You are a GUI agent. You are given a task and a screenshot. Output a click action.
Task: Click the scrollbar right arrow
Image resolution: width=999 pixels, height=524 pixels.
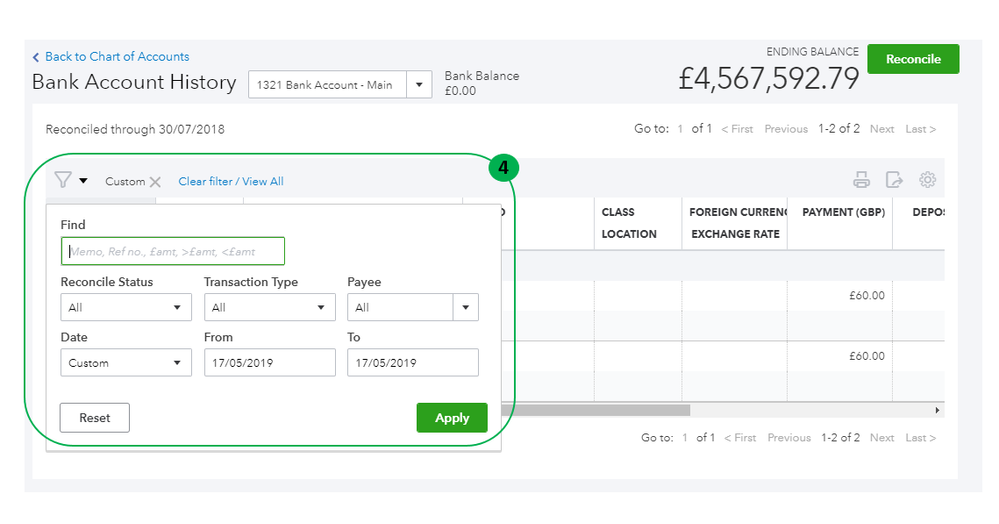pos(937,410)
